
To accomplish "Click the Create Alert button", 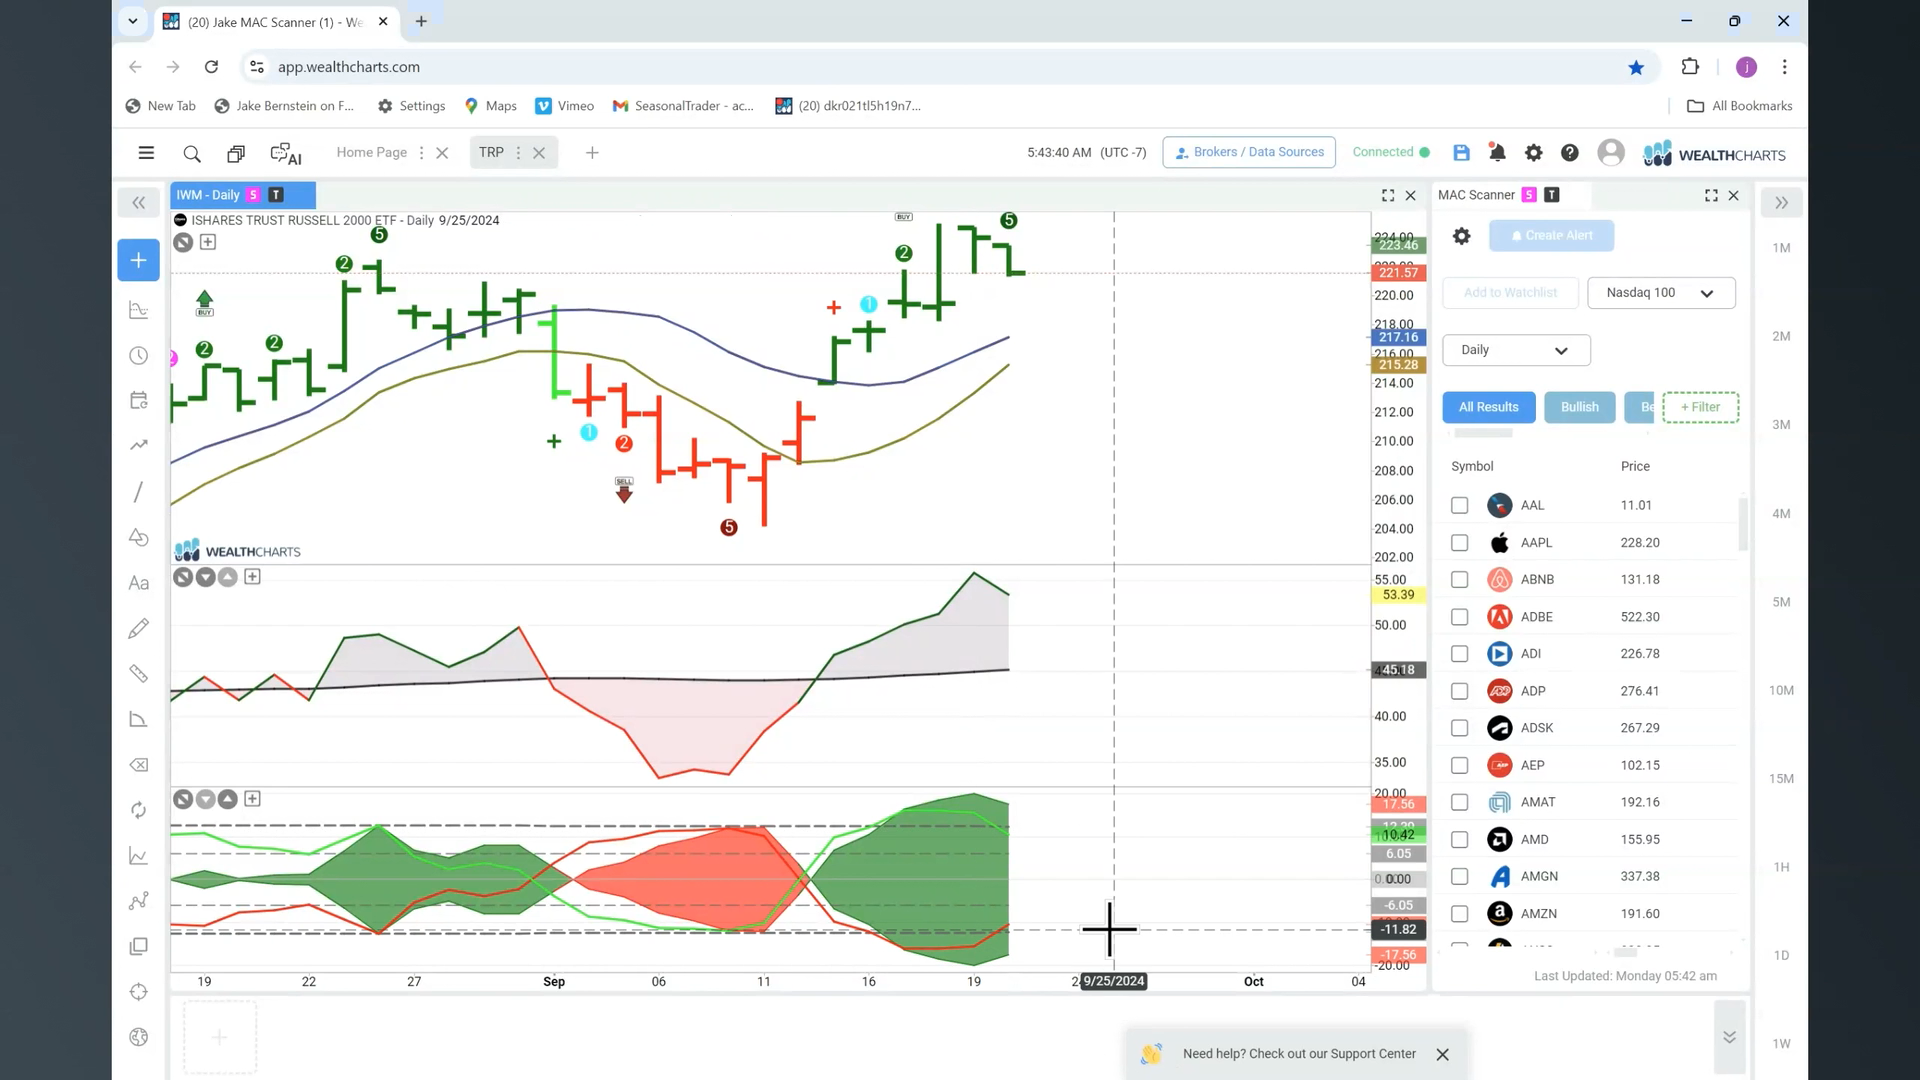I will pos(1551,236).
